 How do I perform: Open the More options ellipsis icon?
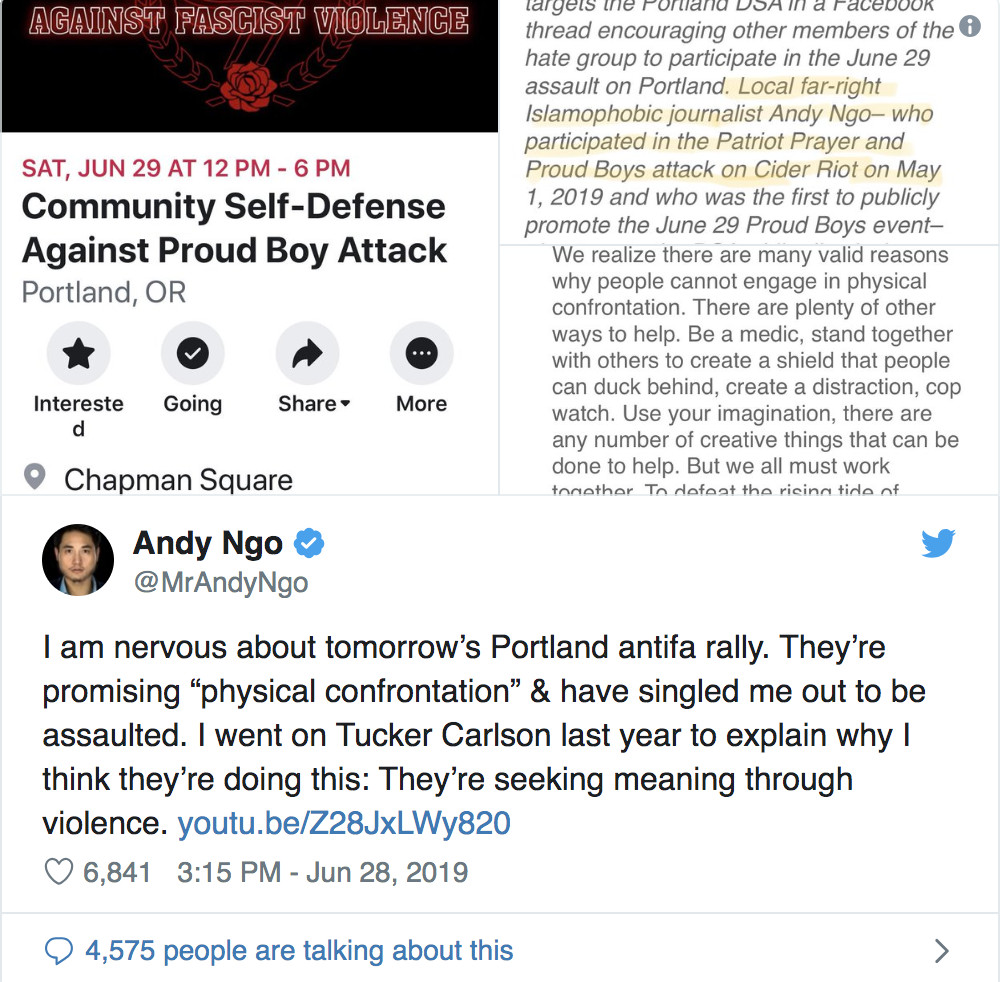(x=422, y=353)
